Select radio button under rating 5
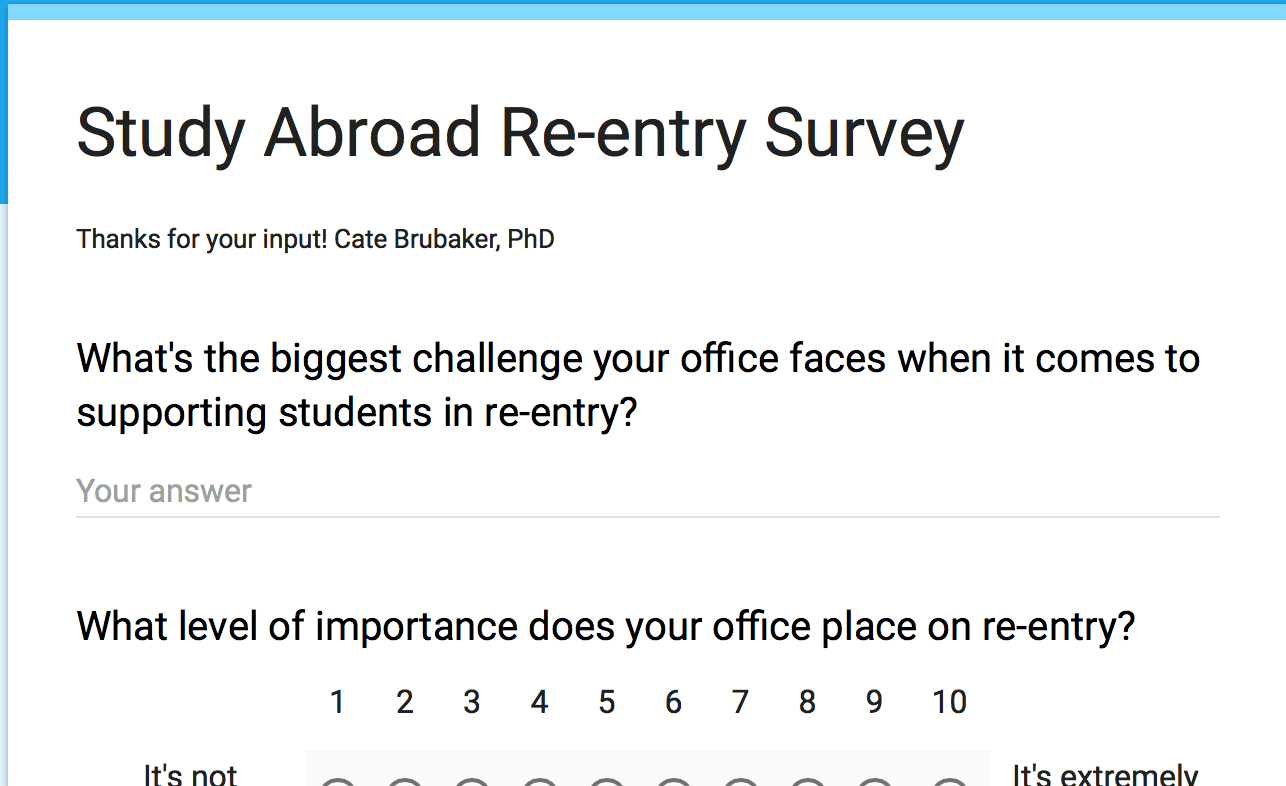Viewport: 1286px width, 786px height. 607,782
